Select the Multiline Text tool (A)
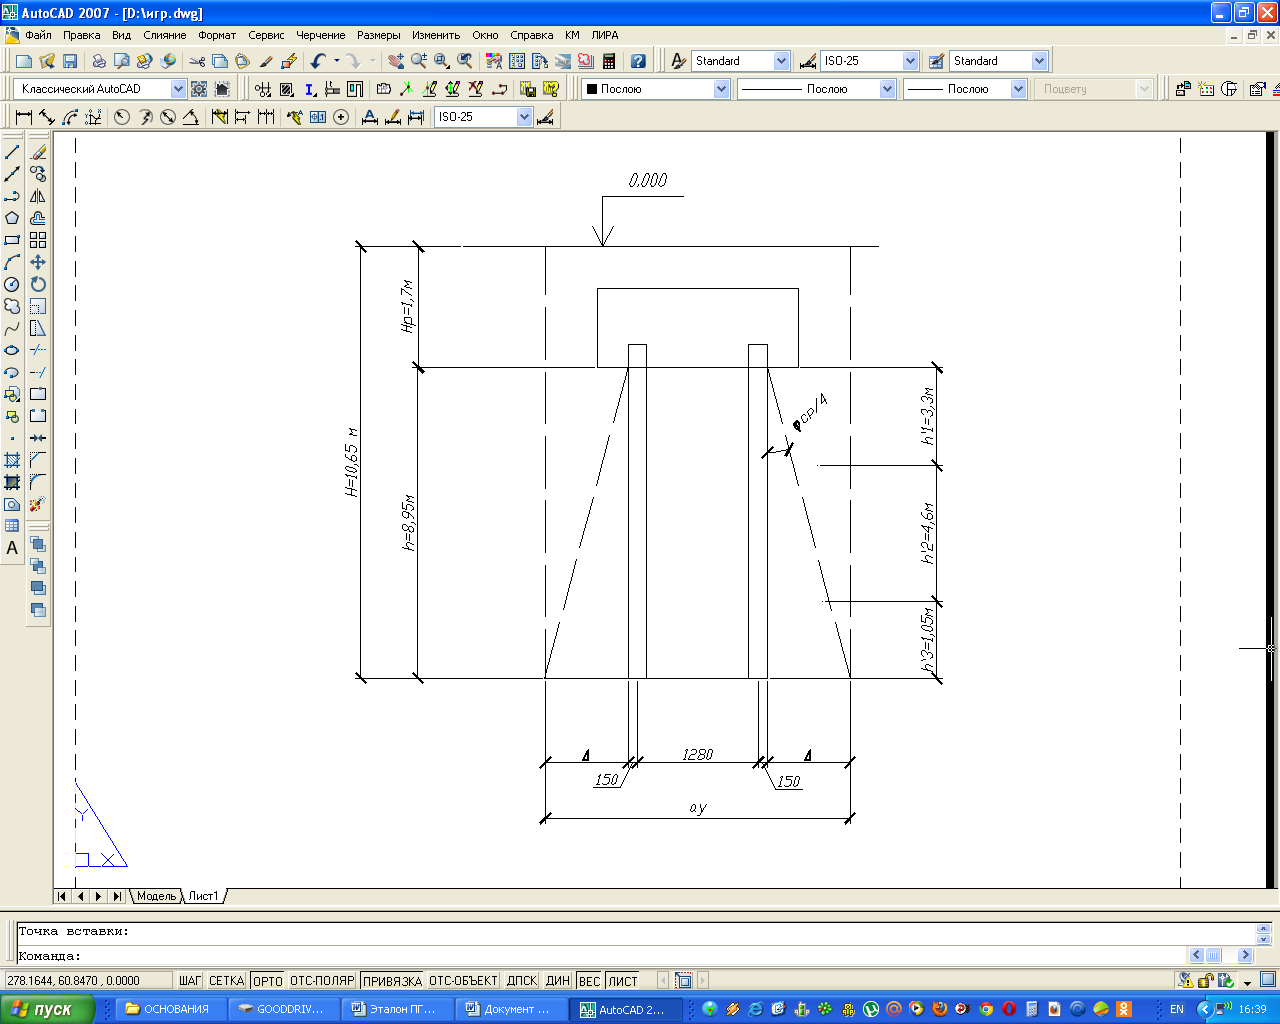 click(x=12, y=548)
